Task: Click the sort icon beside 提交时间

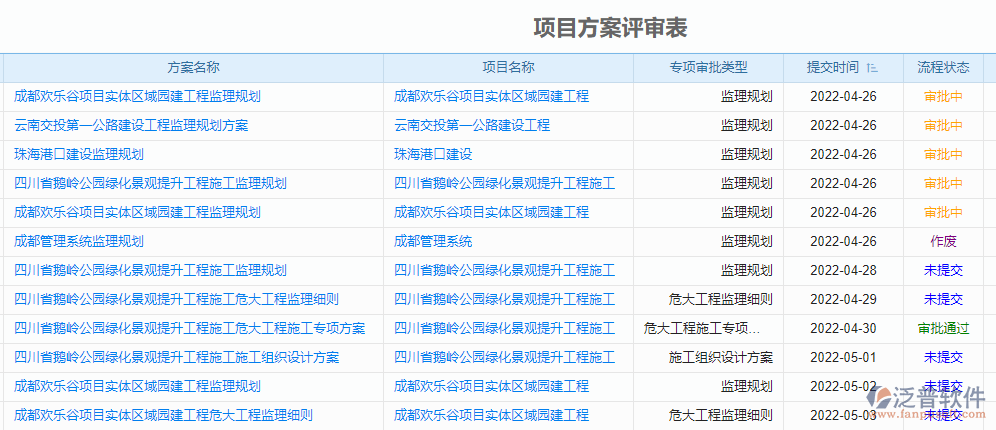Action: (x=872, y=67)
